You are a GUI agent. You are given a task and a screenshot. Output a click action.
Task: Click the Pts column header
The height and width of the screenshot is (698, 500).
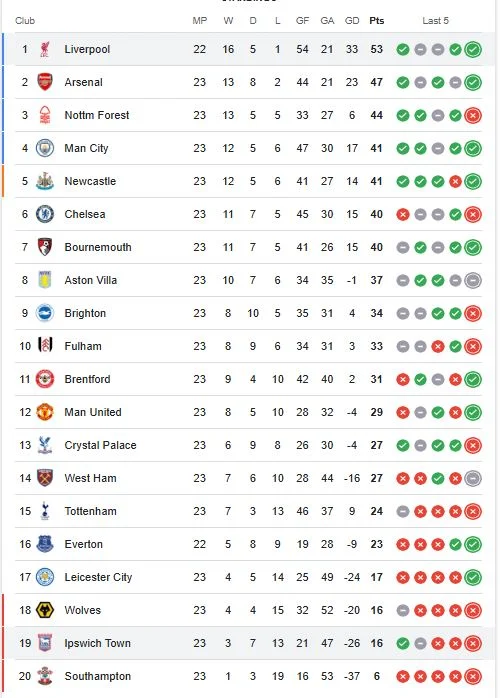click(x=376, y=20)
